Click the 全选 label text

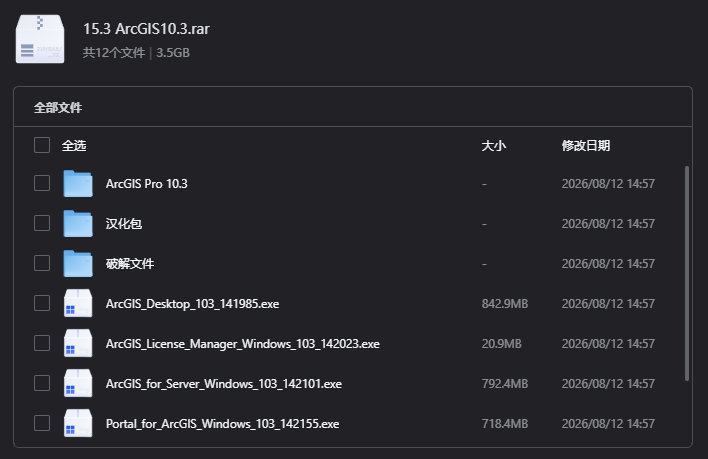[x=74, y=146]
